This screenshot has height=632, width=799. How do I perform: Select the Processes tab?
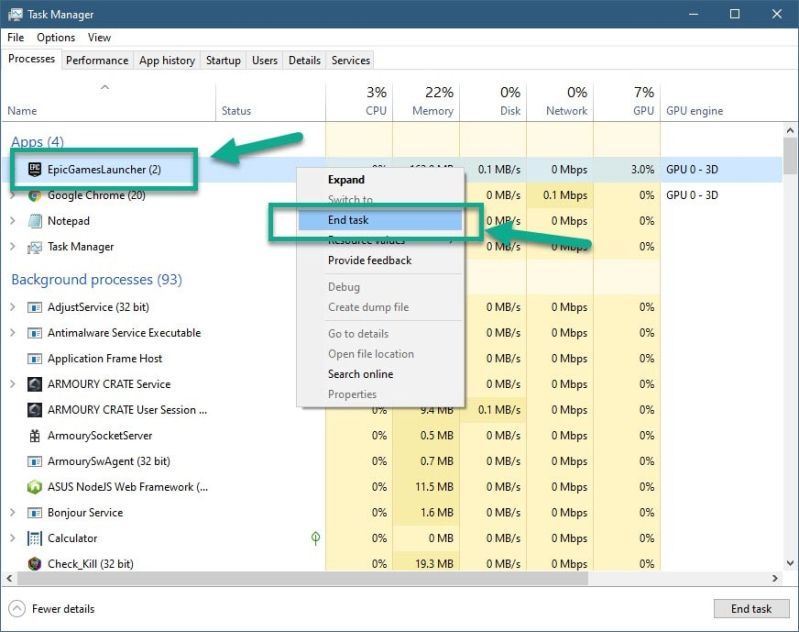pyautogui.click(x=32, y=59)
